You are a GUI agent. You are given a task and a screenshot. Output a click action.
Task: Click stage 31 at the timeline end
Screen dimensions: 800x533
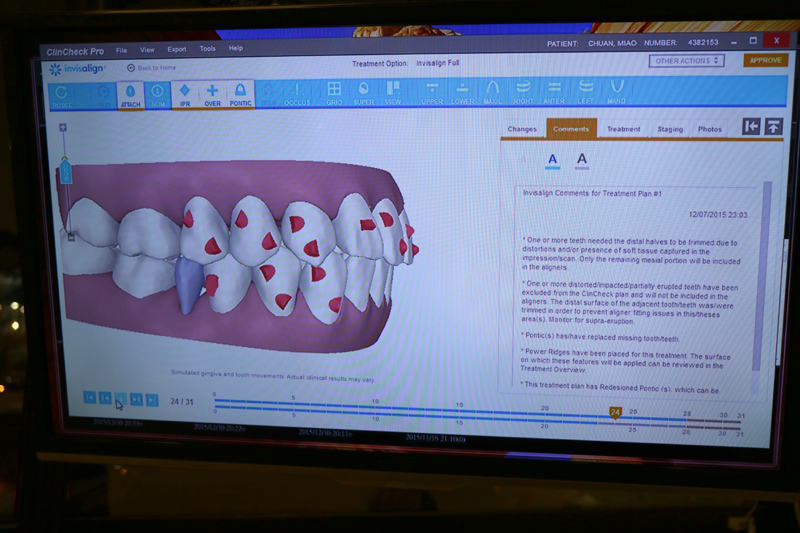(741, 416)
